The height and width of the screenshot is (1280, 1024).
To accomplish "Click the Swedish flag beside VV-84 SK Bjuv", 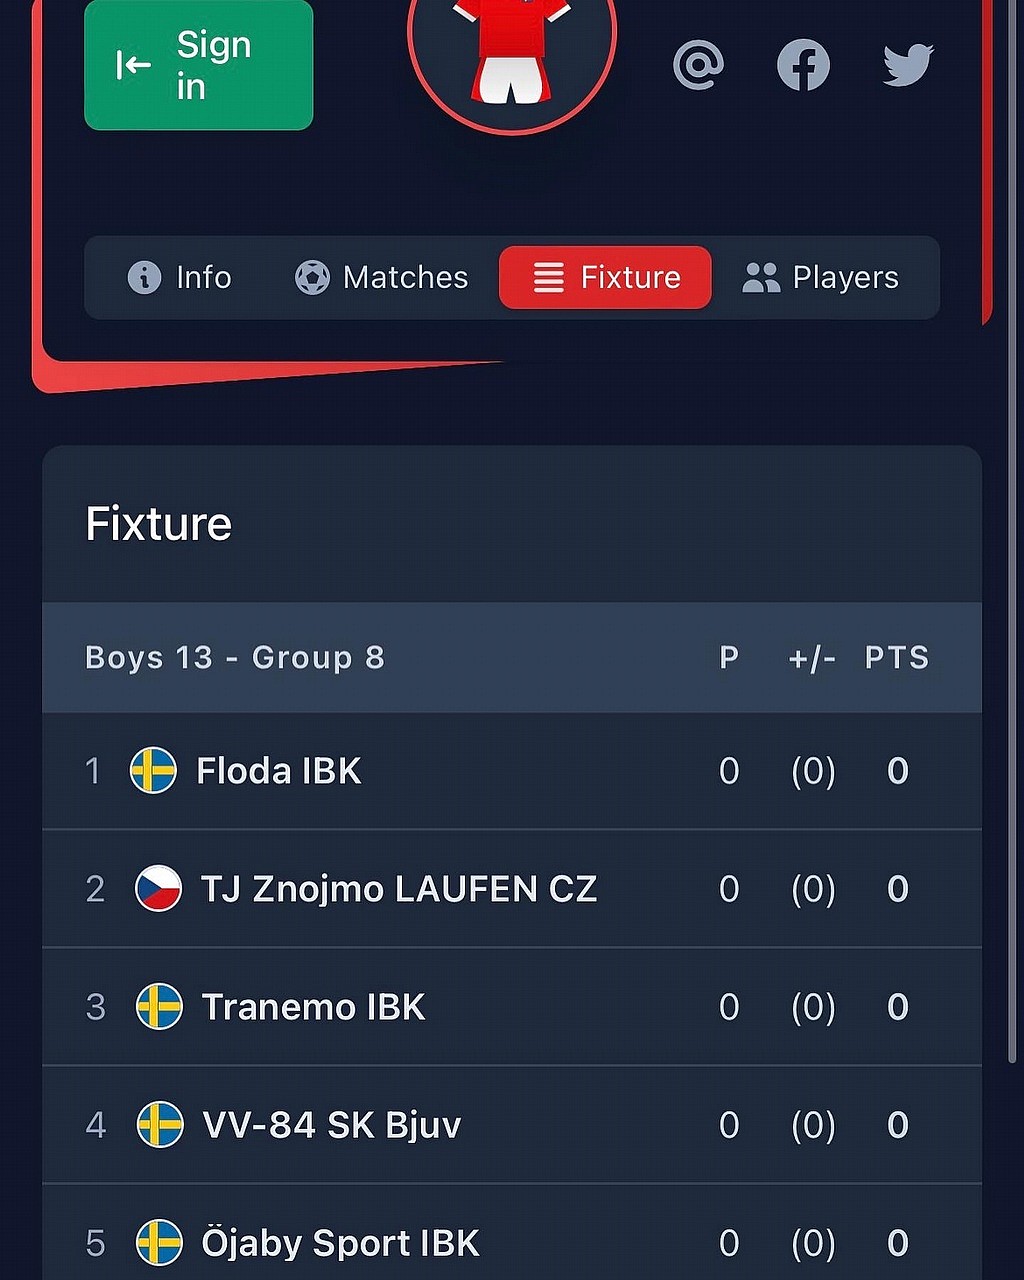I will (x=160, y=1125).
